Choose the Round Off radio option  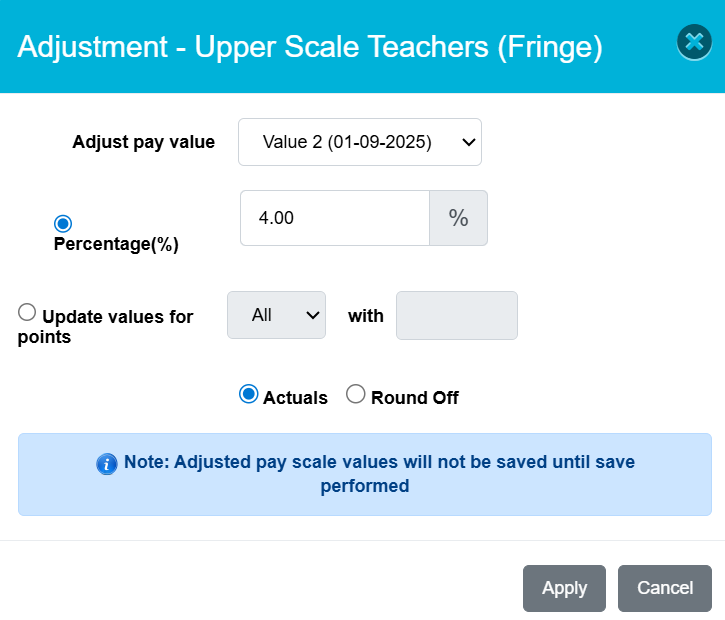tap(356, 394)
